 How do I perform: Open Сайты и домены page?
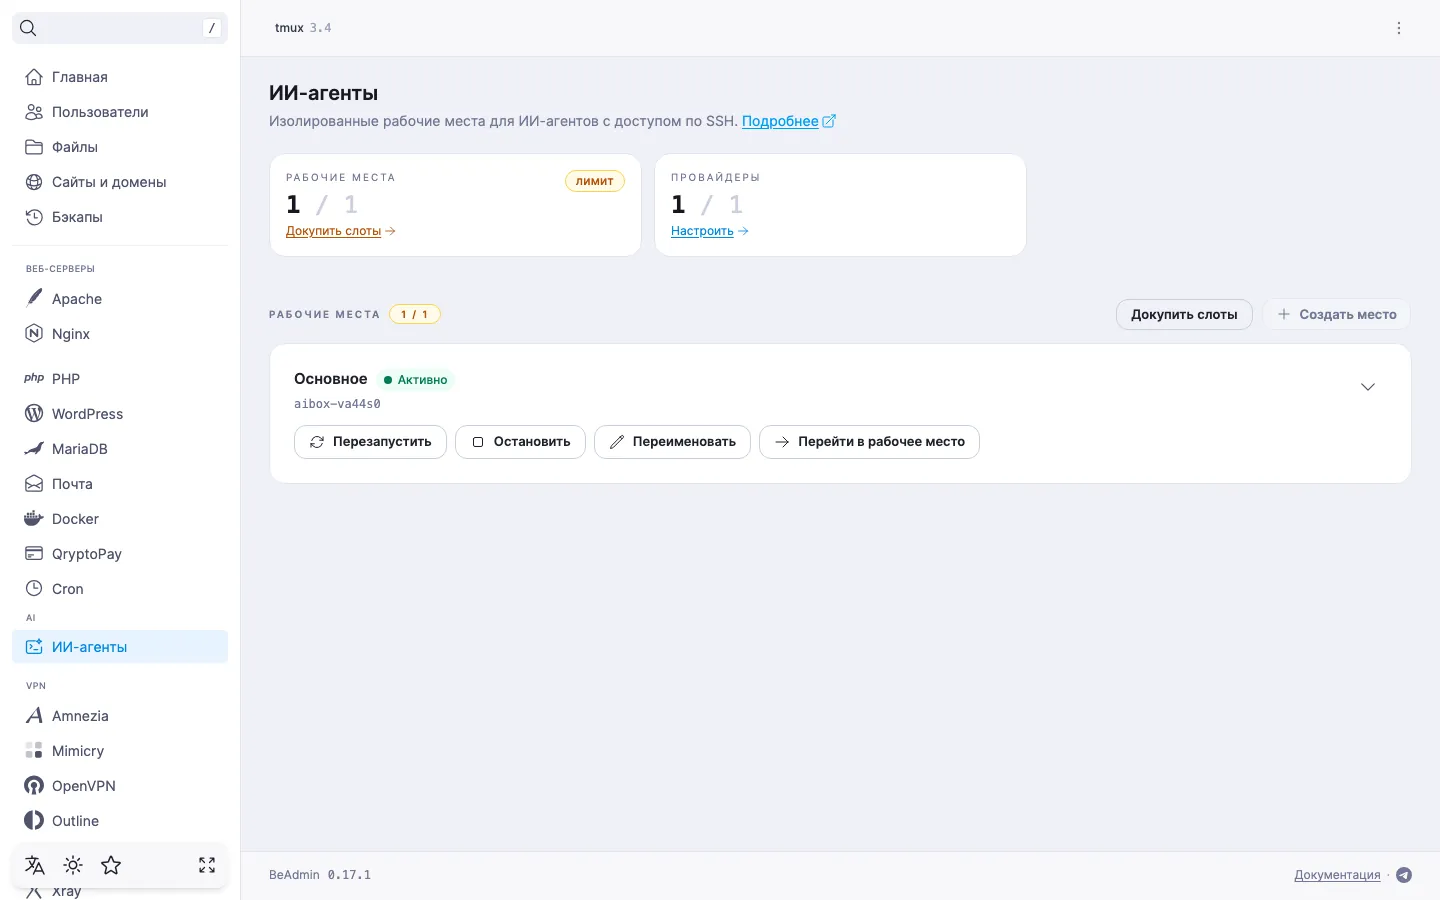click(x=120, y=182)
